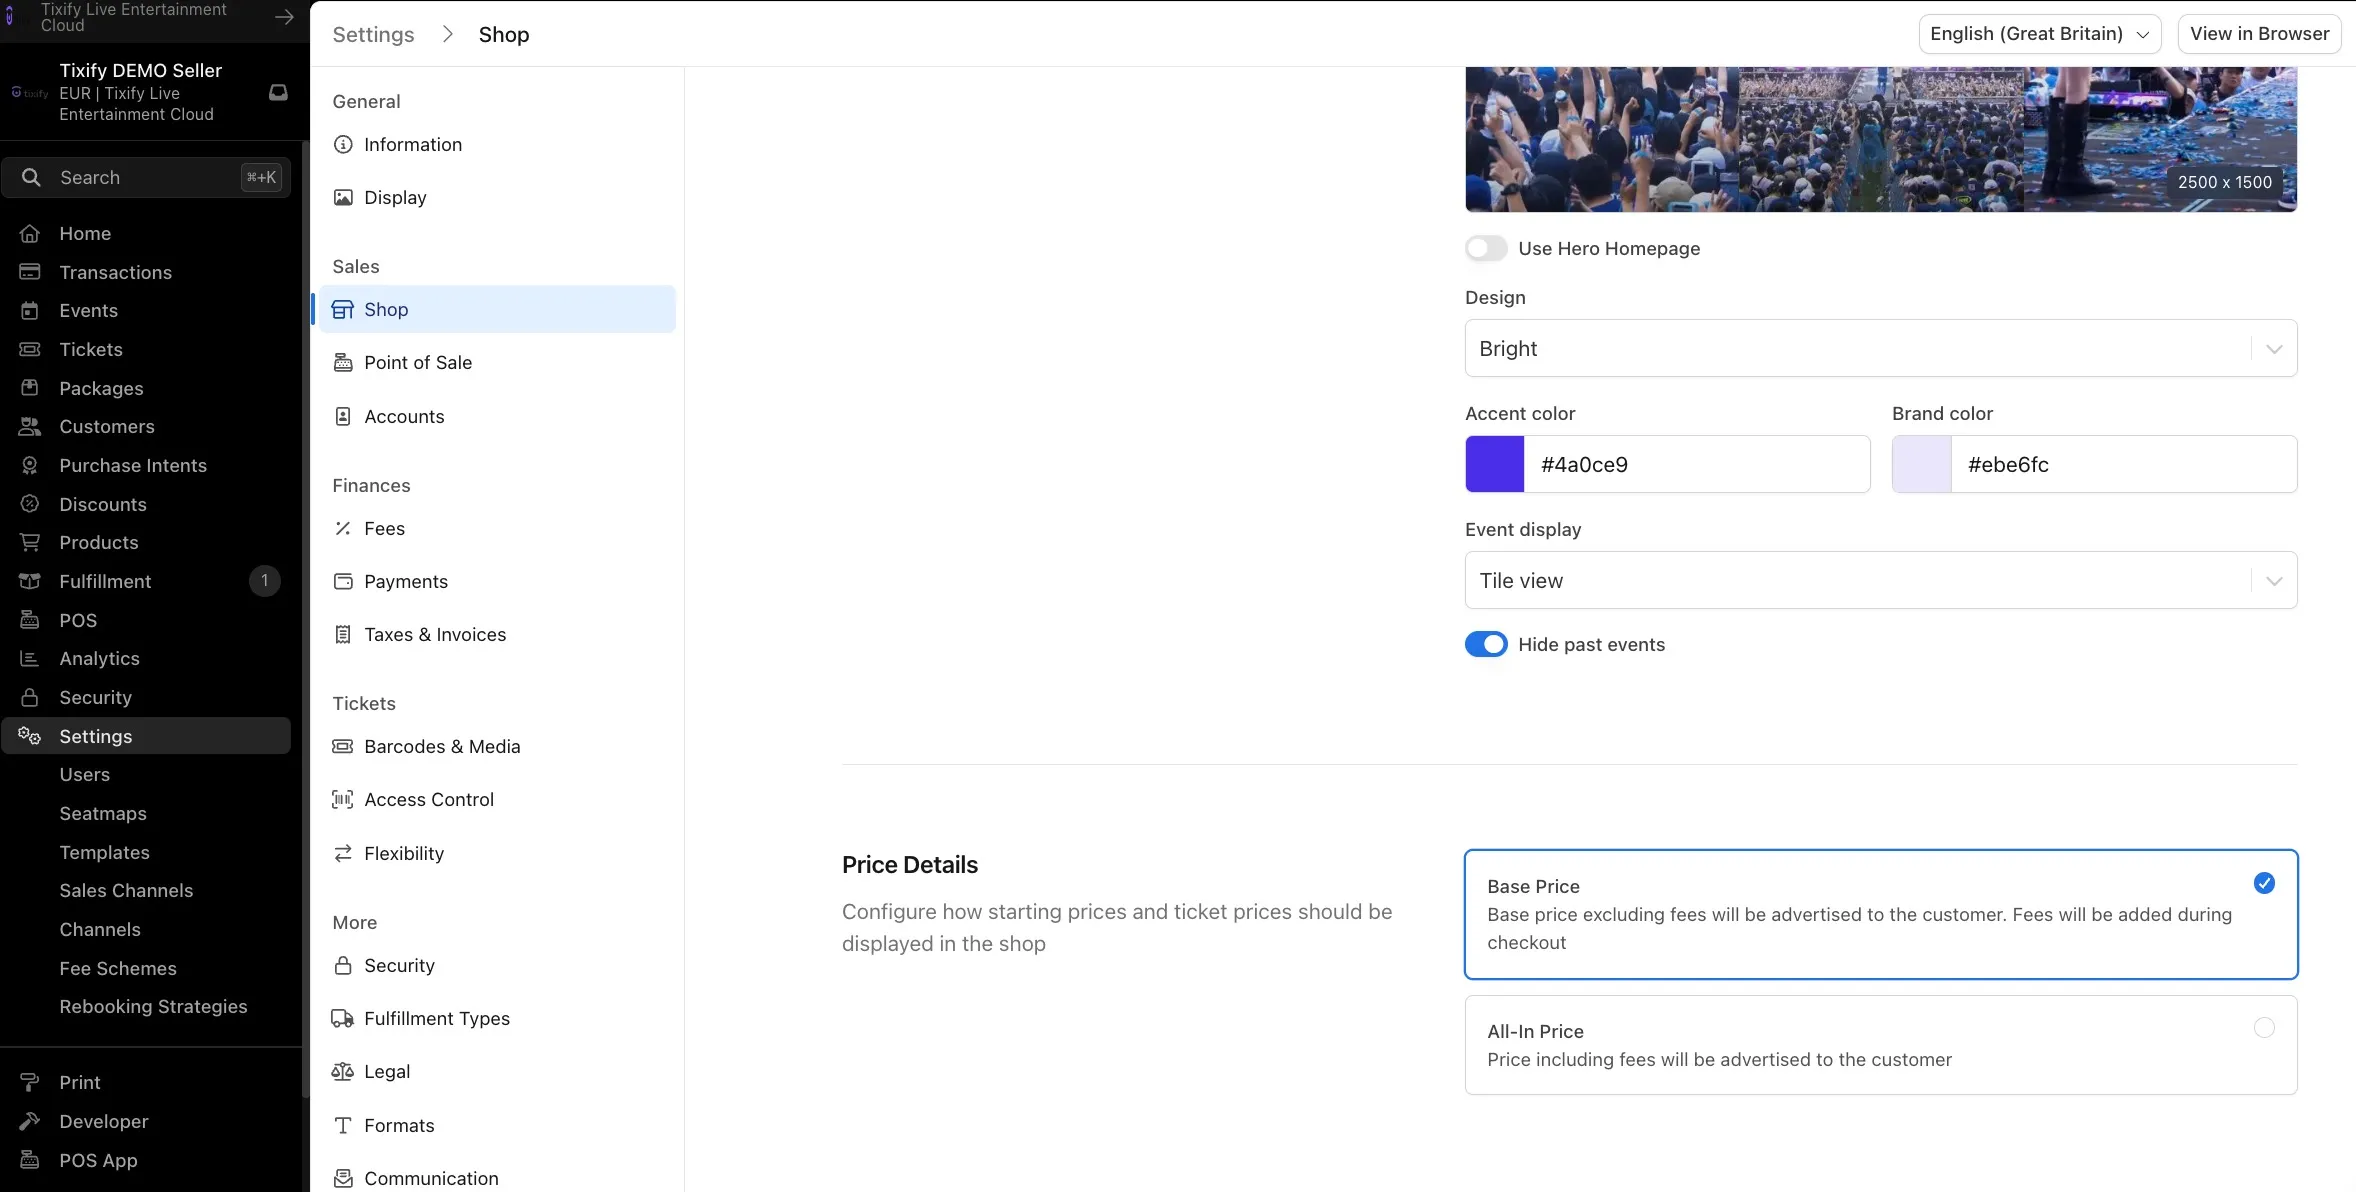
Task: Click the Home house icon in sidebar
Action: tap(30, 233)
